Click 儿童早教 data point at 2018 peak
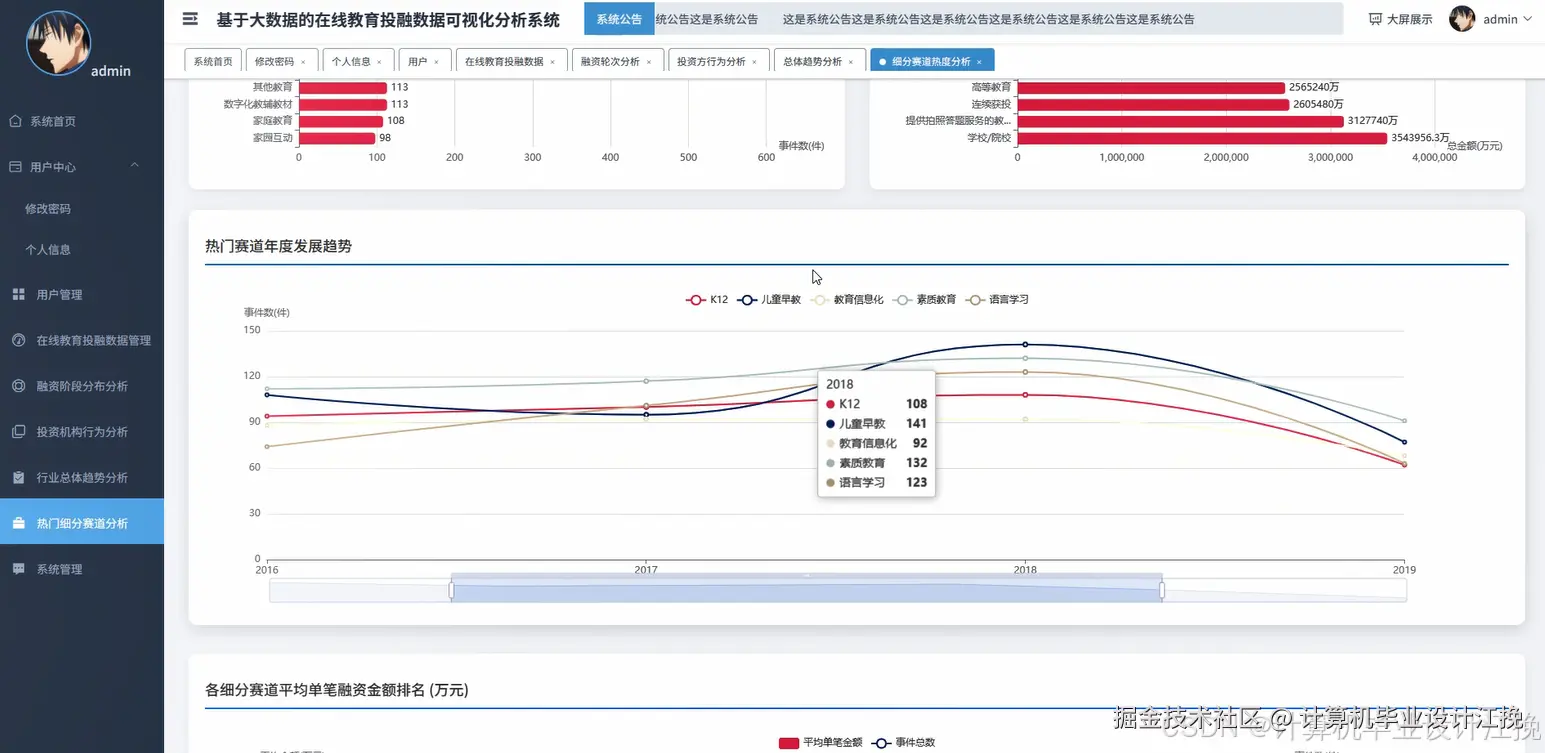Viewport: 1545px width, 753px height. click(1025, 344)
